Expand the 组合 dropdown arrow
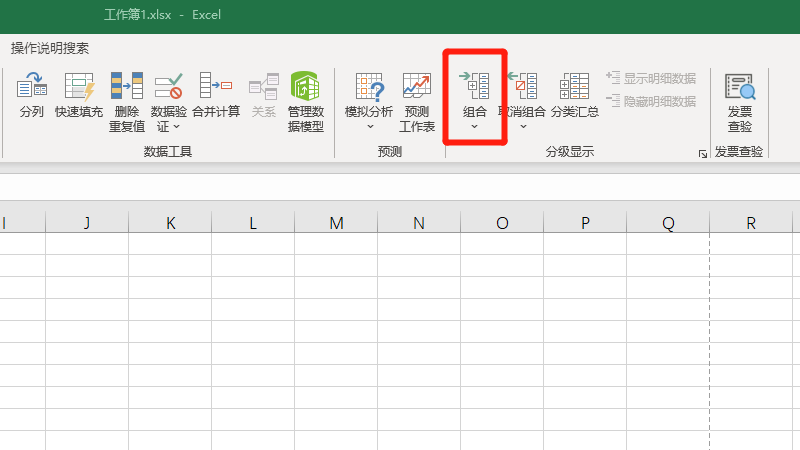Viewport: 800px width, 450px height. 475,127
